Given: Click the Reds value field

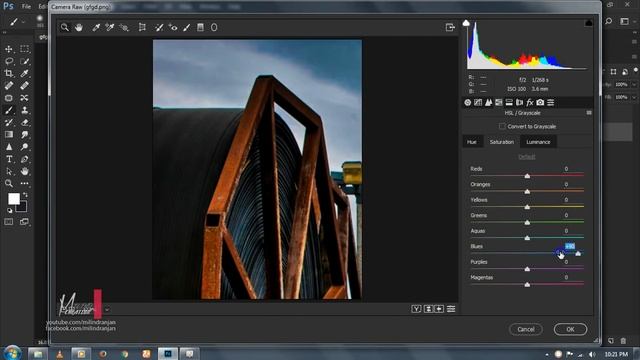Looking at the screenshot, I should [566, 169].
